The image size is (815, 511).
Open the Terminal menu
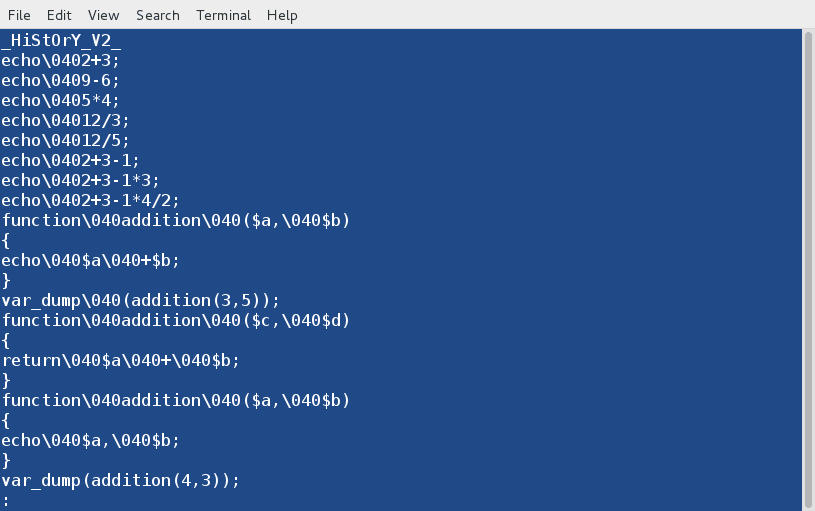pos(223,15)
